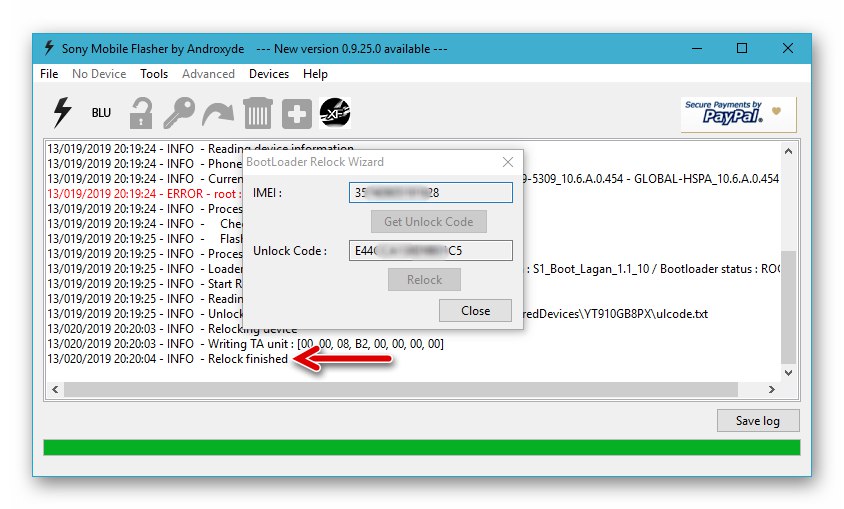
Task: Click the vertical scrollbar thumb of log
Action: tap(789, 307)
